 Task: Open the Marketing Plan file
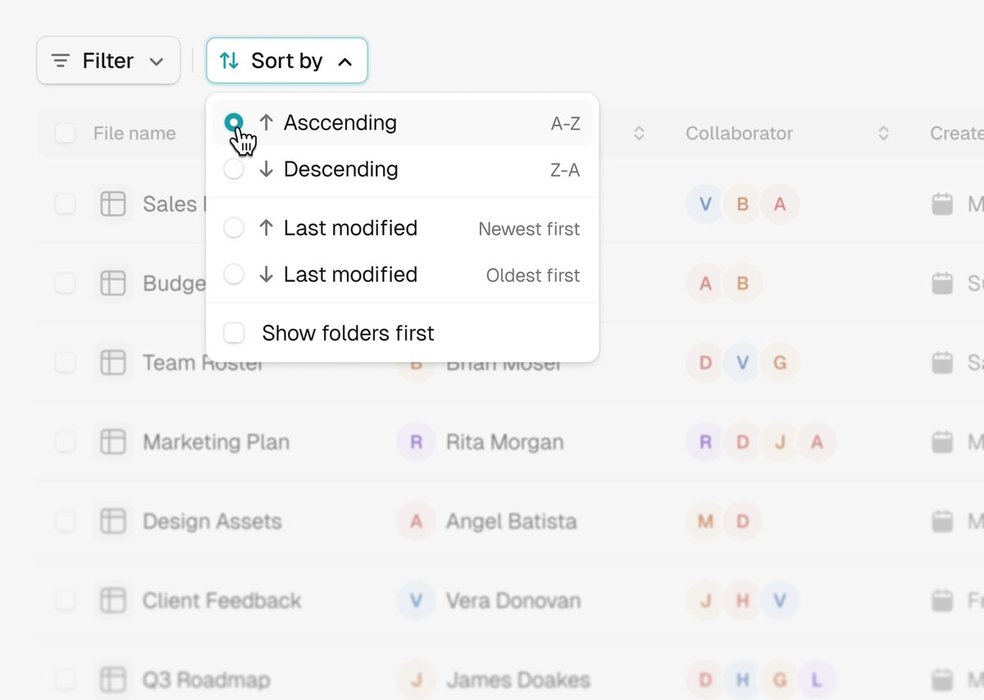pos(216,442)
